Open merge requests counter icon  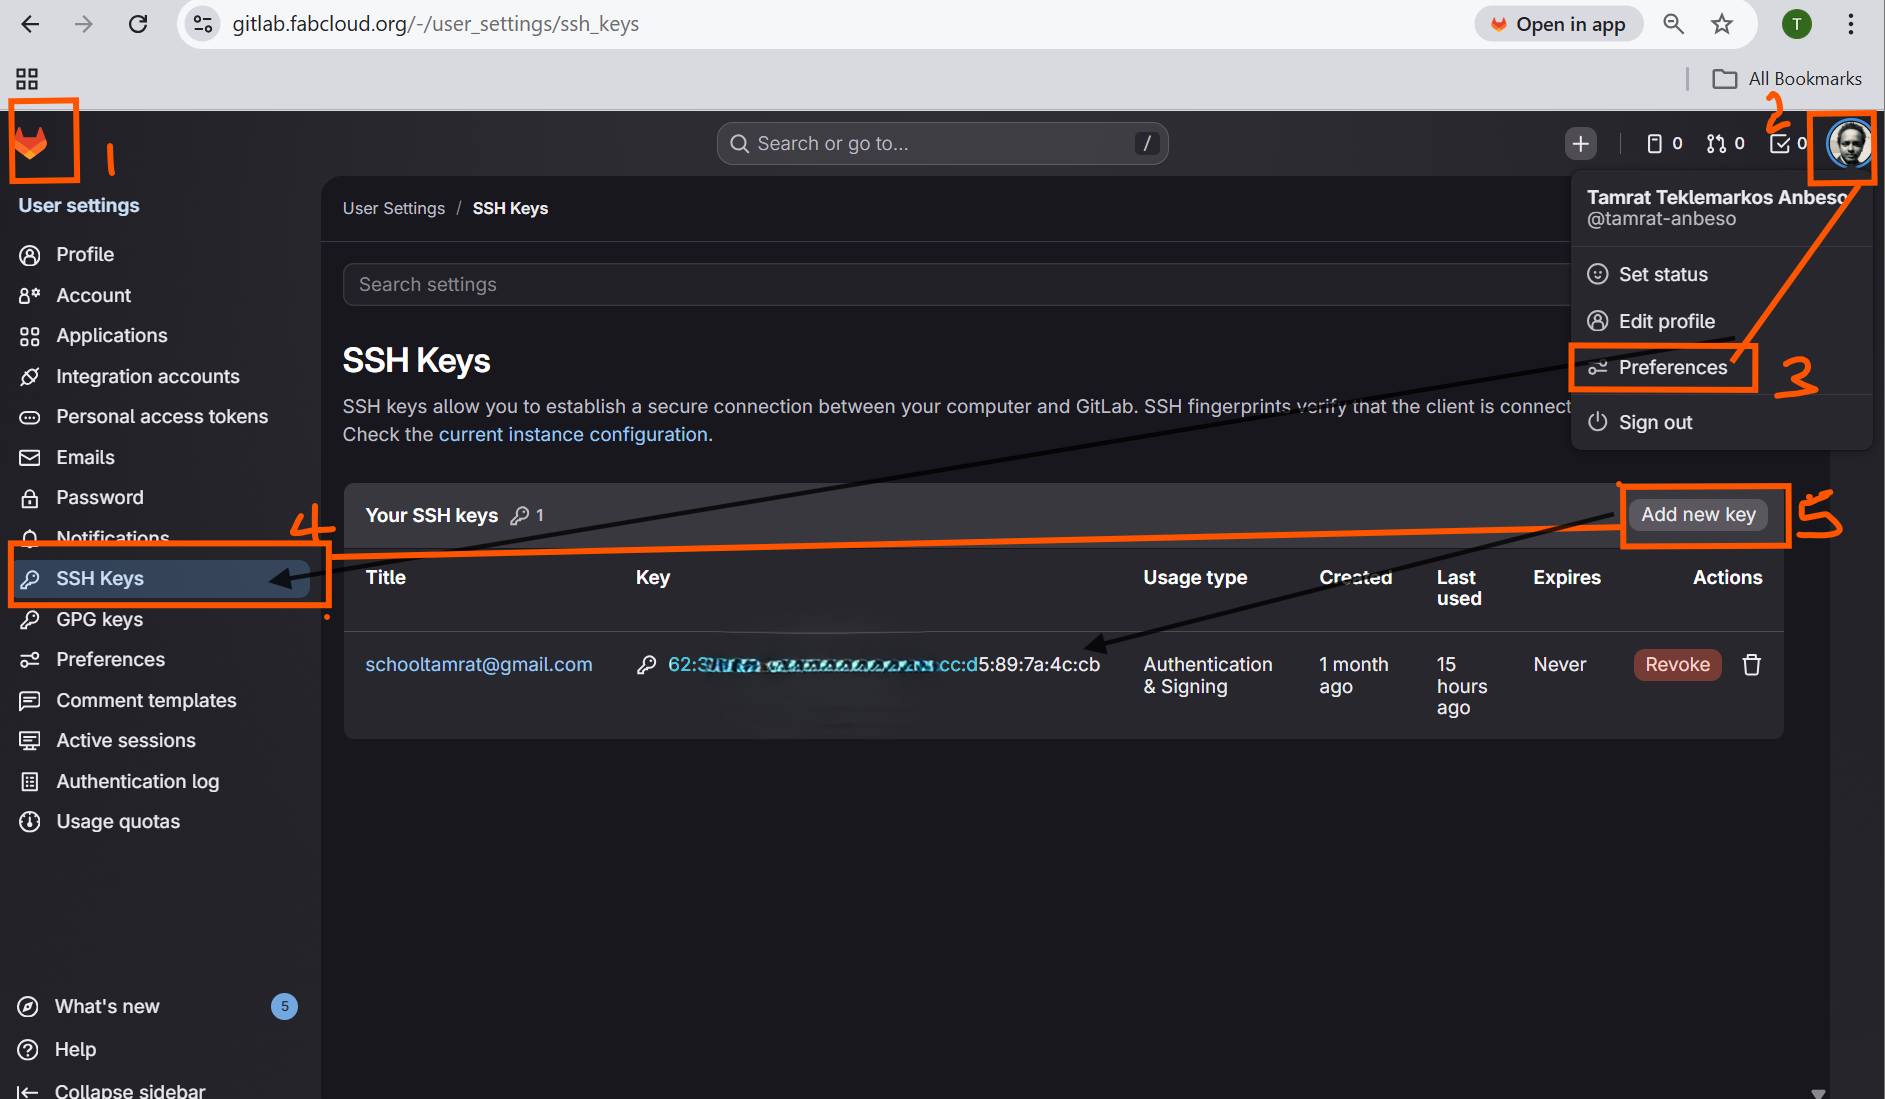click(x=1725, y=144)
